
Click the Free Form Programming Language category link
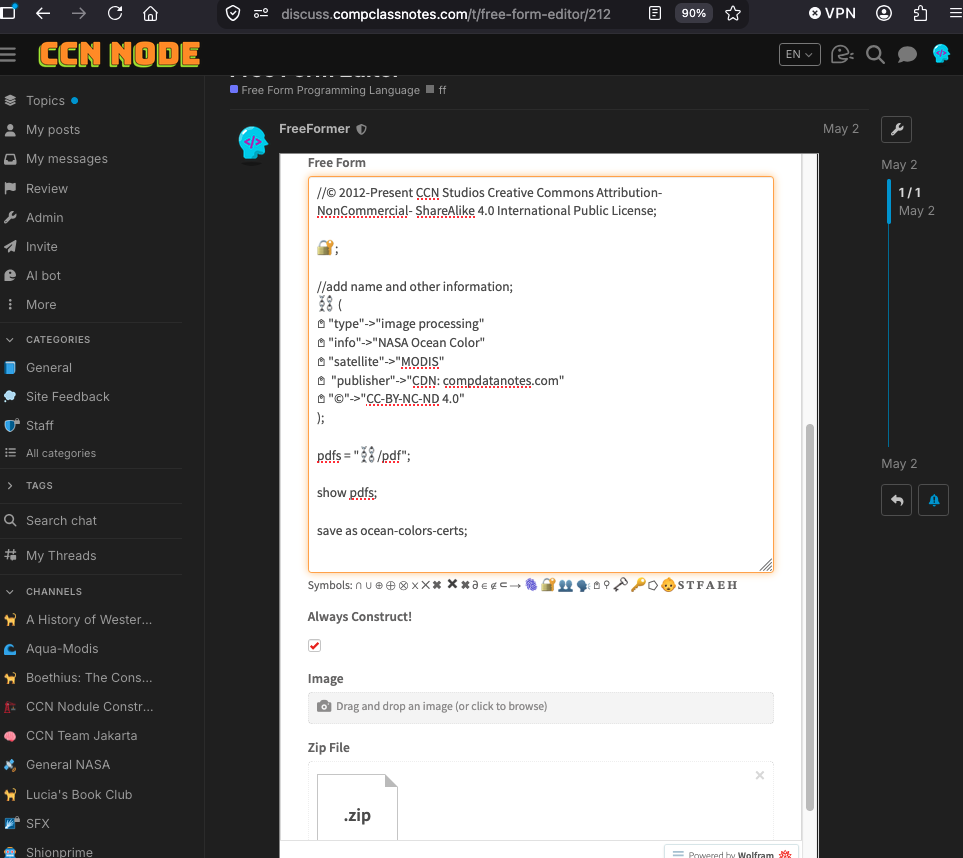click(330, 90)
